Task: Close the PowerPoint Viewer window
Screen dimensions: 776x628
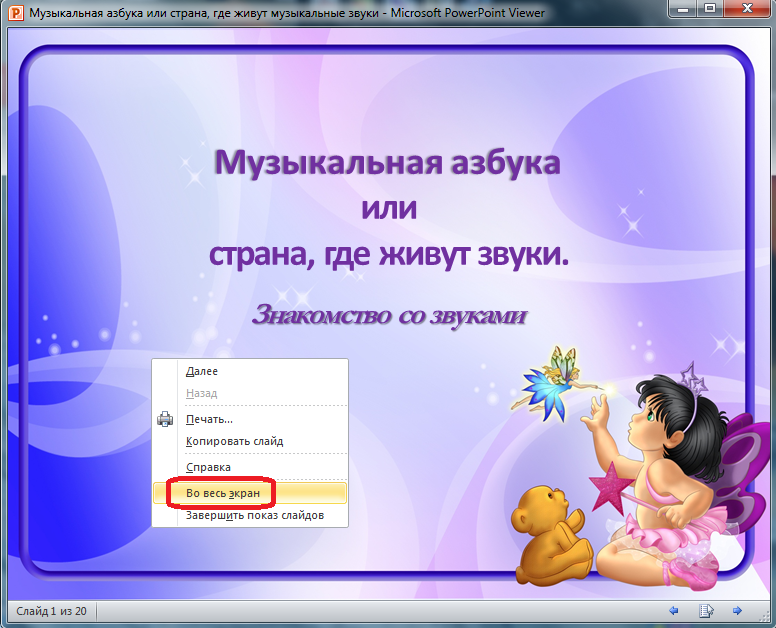Action: [x=748, y=10]
